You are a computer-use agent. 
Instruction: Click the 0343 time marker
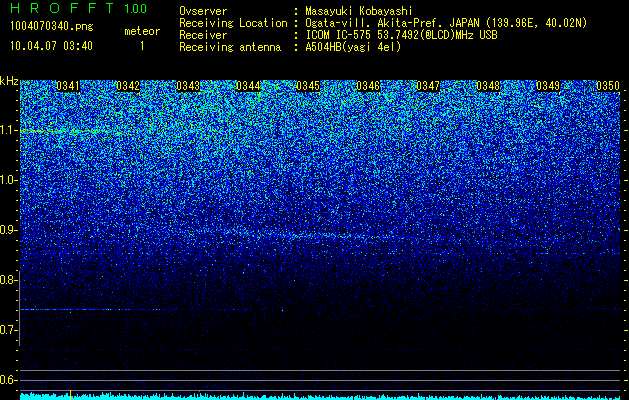(188, 86)
